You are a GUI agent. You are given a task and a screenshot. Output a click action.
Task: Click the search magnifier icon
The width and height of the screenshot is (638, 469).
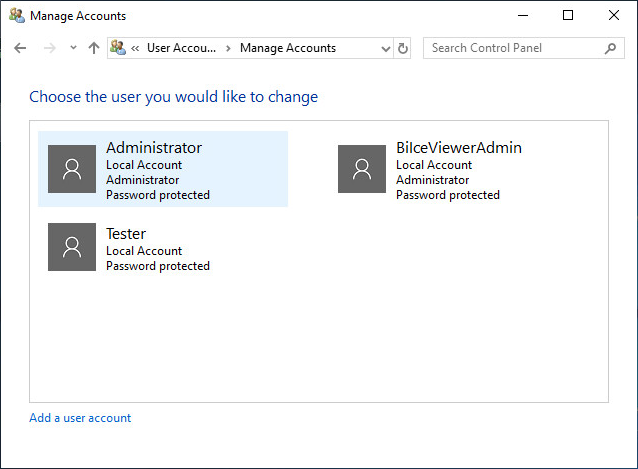coord(610,48)
